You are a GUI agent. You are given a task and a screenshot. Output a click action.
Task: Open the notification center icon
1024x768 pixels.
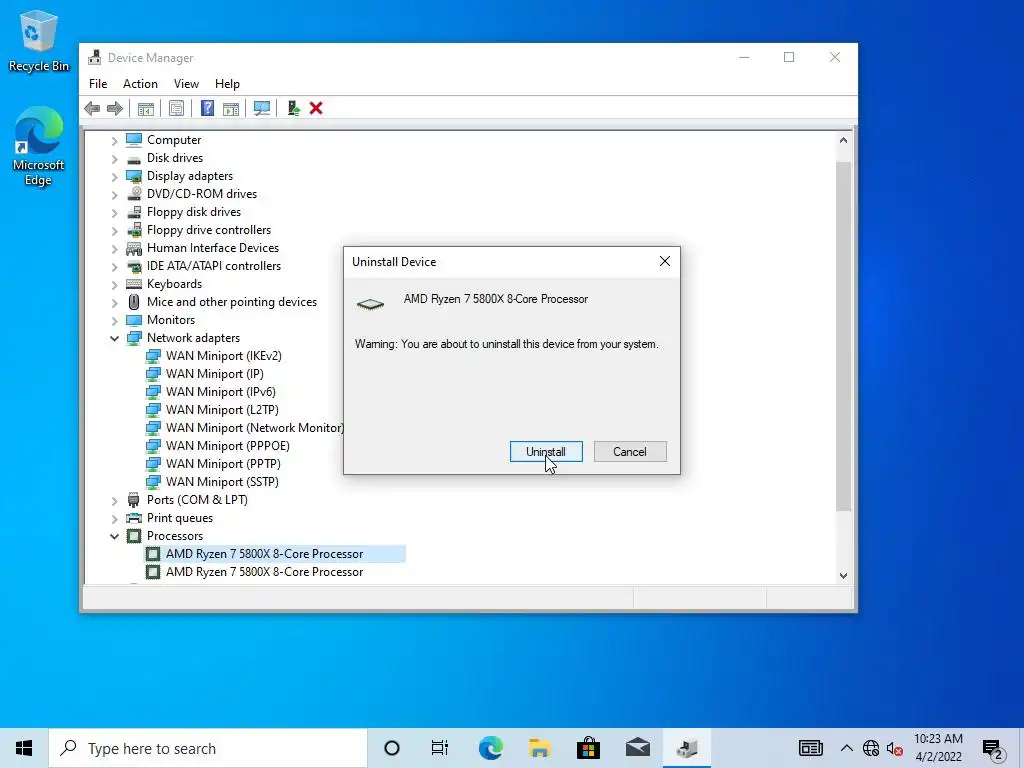pos(993,750)
